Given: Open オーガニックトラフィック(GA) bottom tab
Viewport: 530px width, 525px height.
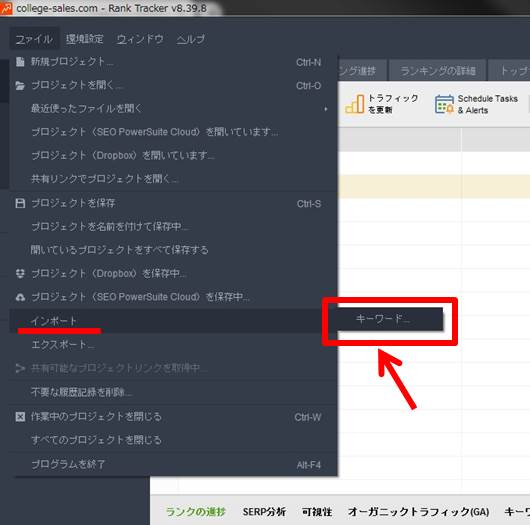Looking at the screenshot, I should coord(418,512).
